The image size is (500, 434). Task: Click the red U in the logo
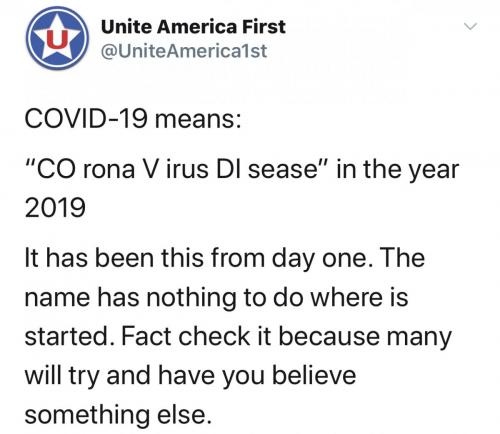(x=57, y=39)
